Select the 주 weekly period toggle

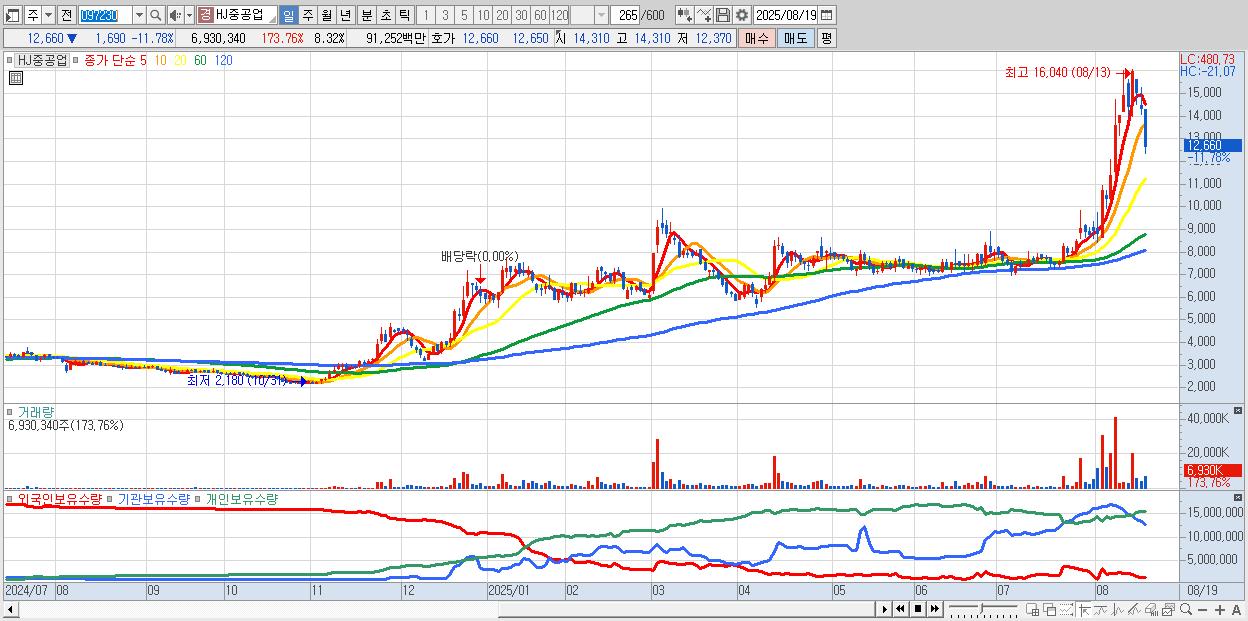click(307, 15)
